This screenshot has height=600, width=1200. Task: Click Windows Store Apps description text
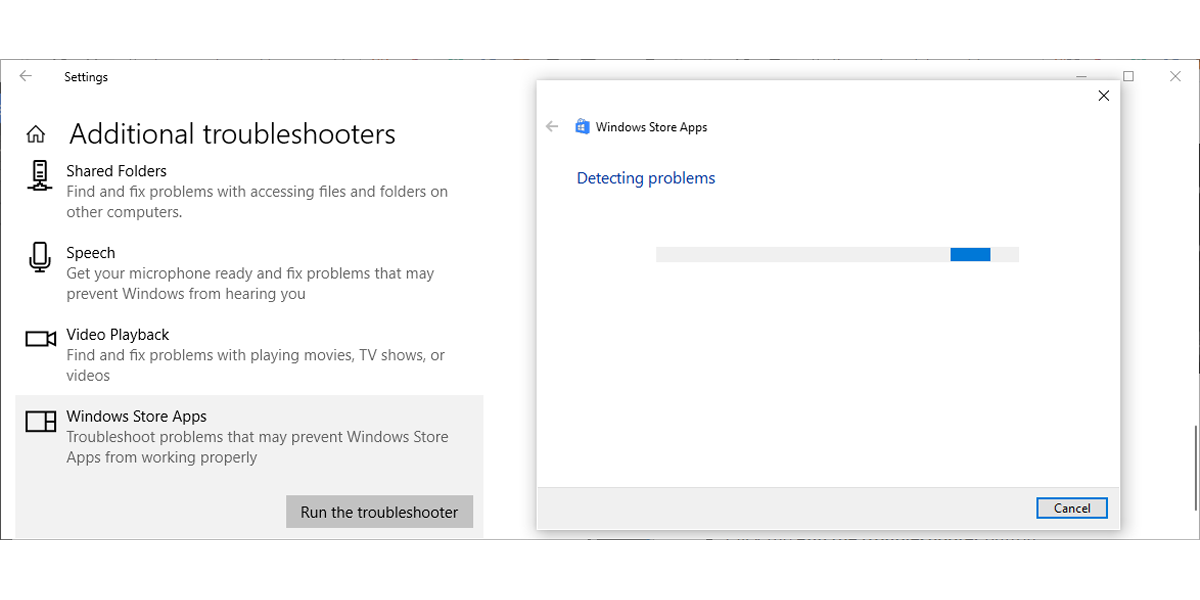tap(257, 447)
